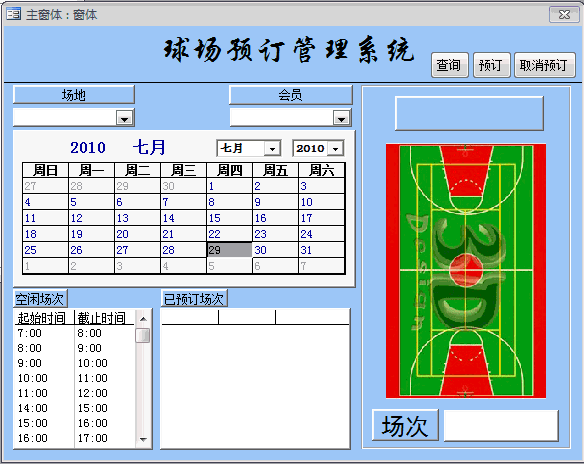The image size is (584, 464).
Task: Open the 会员 member dropdown
Action: [341, 118]
